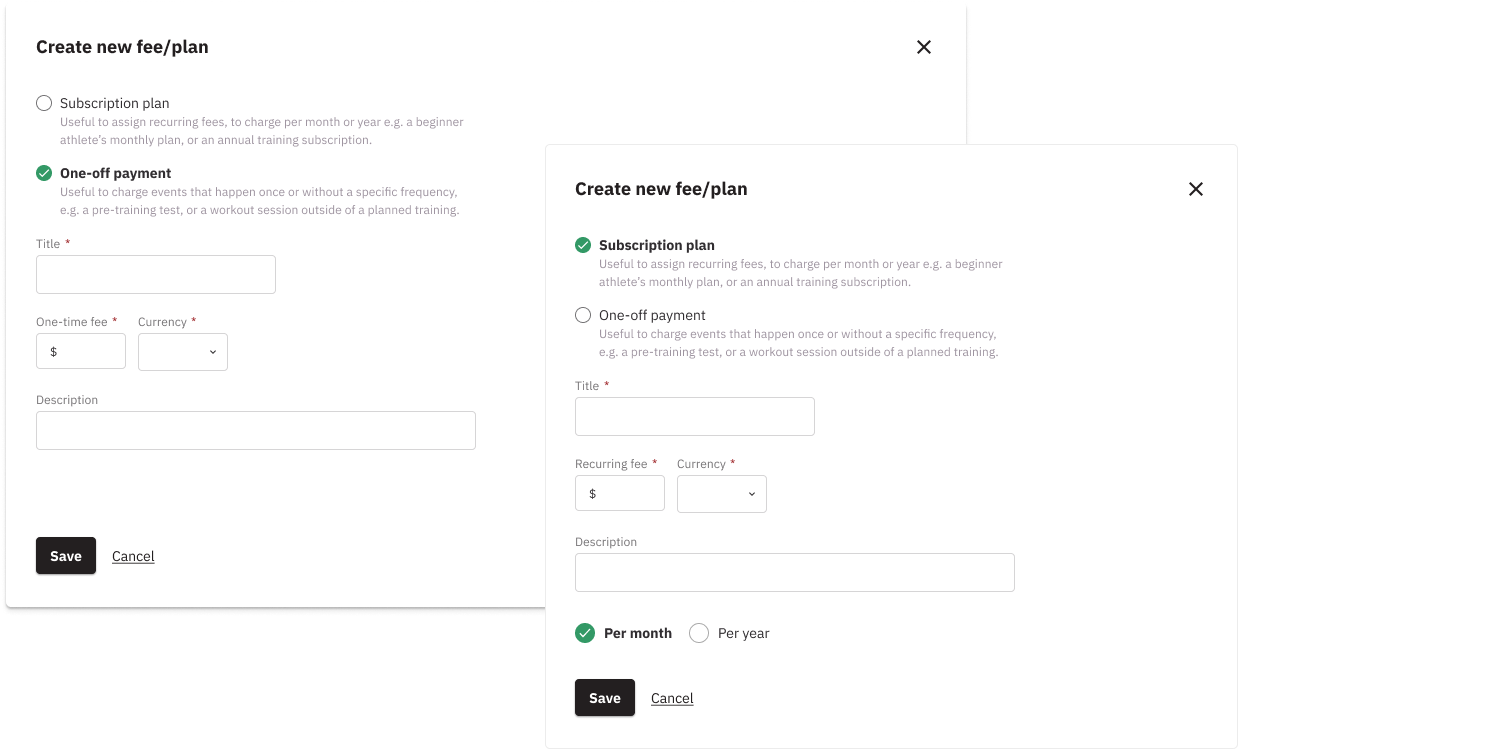1505x750 pixels.
Task: Select Subscription plan radio in back dialog
Action: click(x=44, y=103)
